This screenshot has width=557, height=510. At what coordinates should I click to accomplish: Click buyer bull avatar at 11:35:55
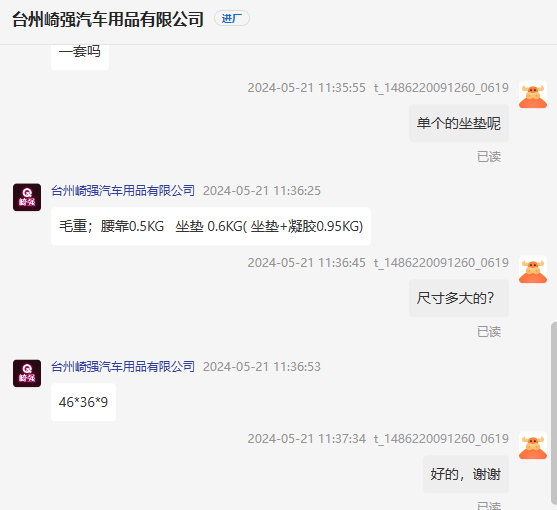tap(532, 94)
